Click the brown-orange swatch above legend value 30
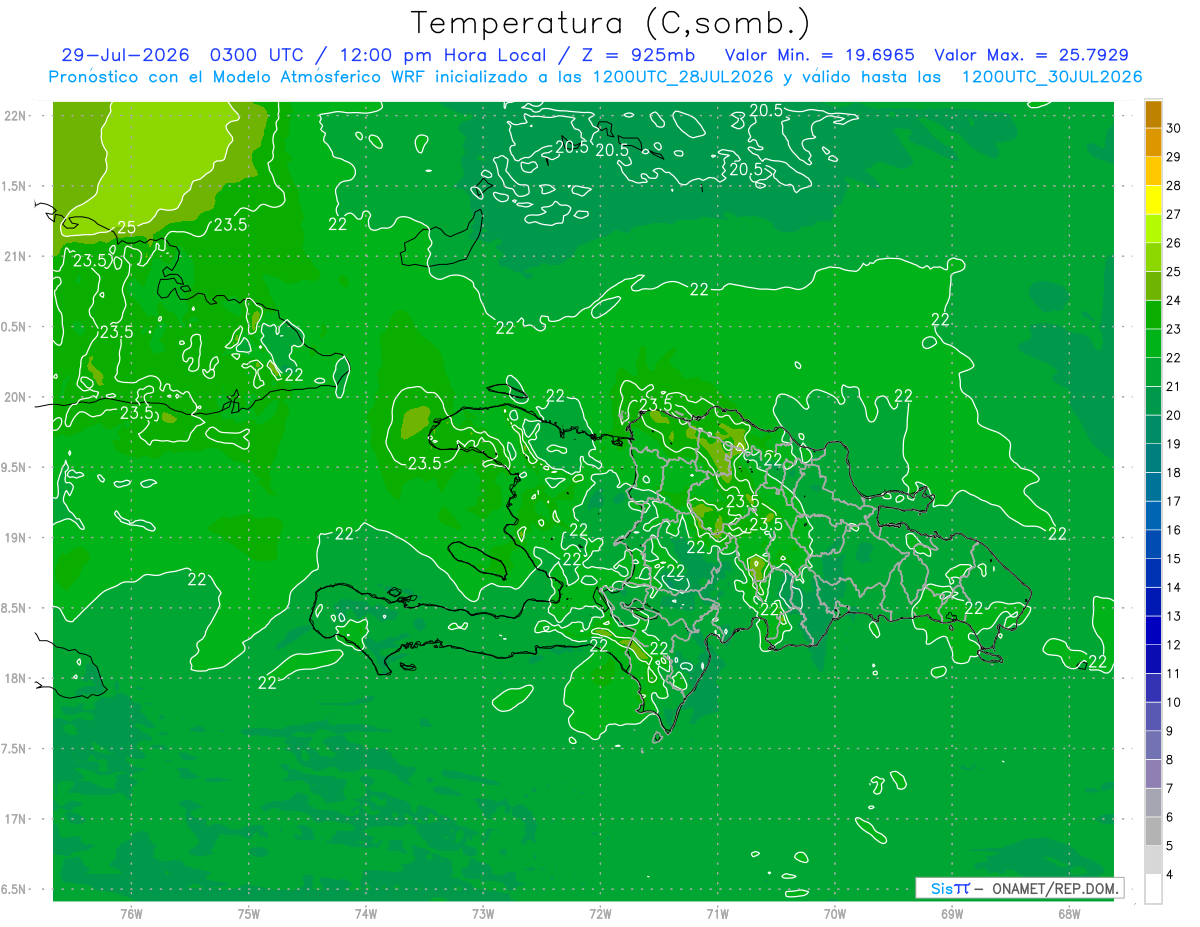This screenshot has width=1200, height=927. coord(1153,114)
